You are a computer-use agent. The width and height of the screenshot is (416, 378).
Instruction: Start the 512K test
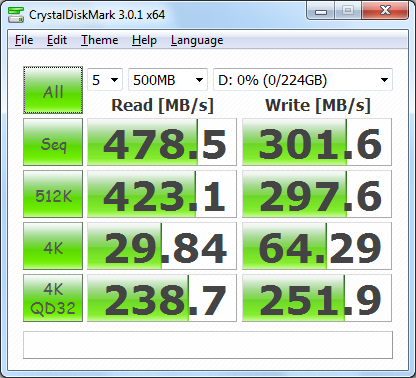tap(53, 194)
